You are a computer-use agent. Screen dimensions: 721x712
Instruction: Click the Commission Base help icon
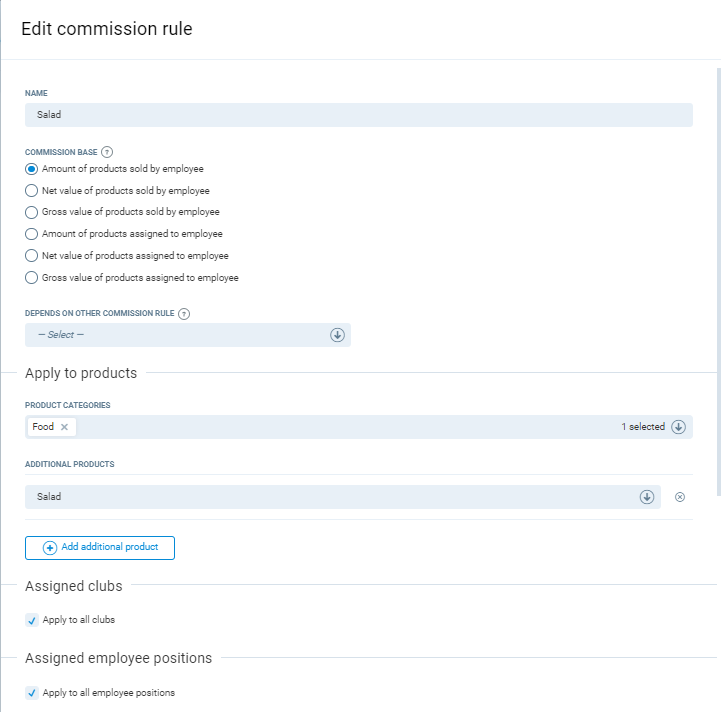click(107, 152)
